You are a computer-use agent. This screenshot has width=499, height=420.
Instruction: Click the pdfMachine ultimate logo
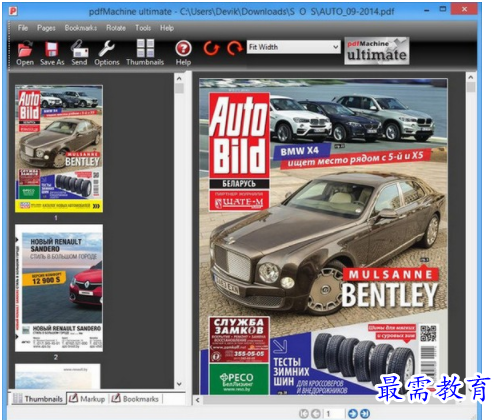pos(377,51)
